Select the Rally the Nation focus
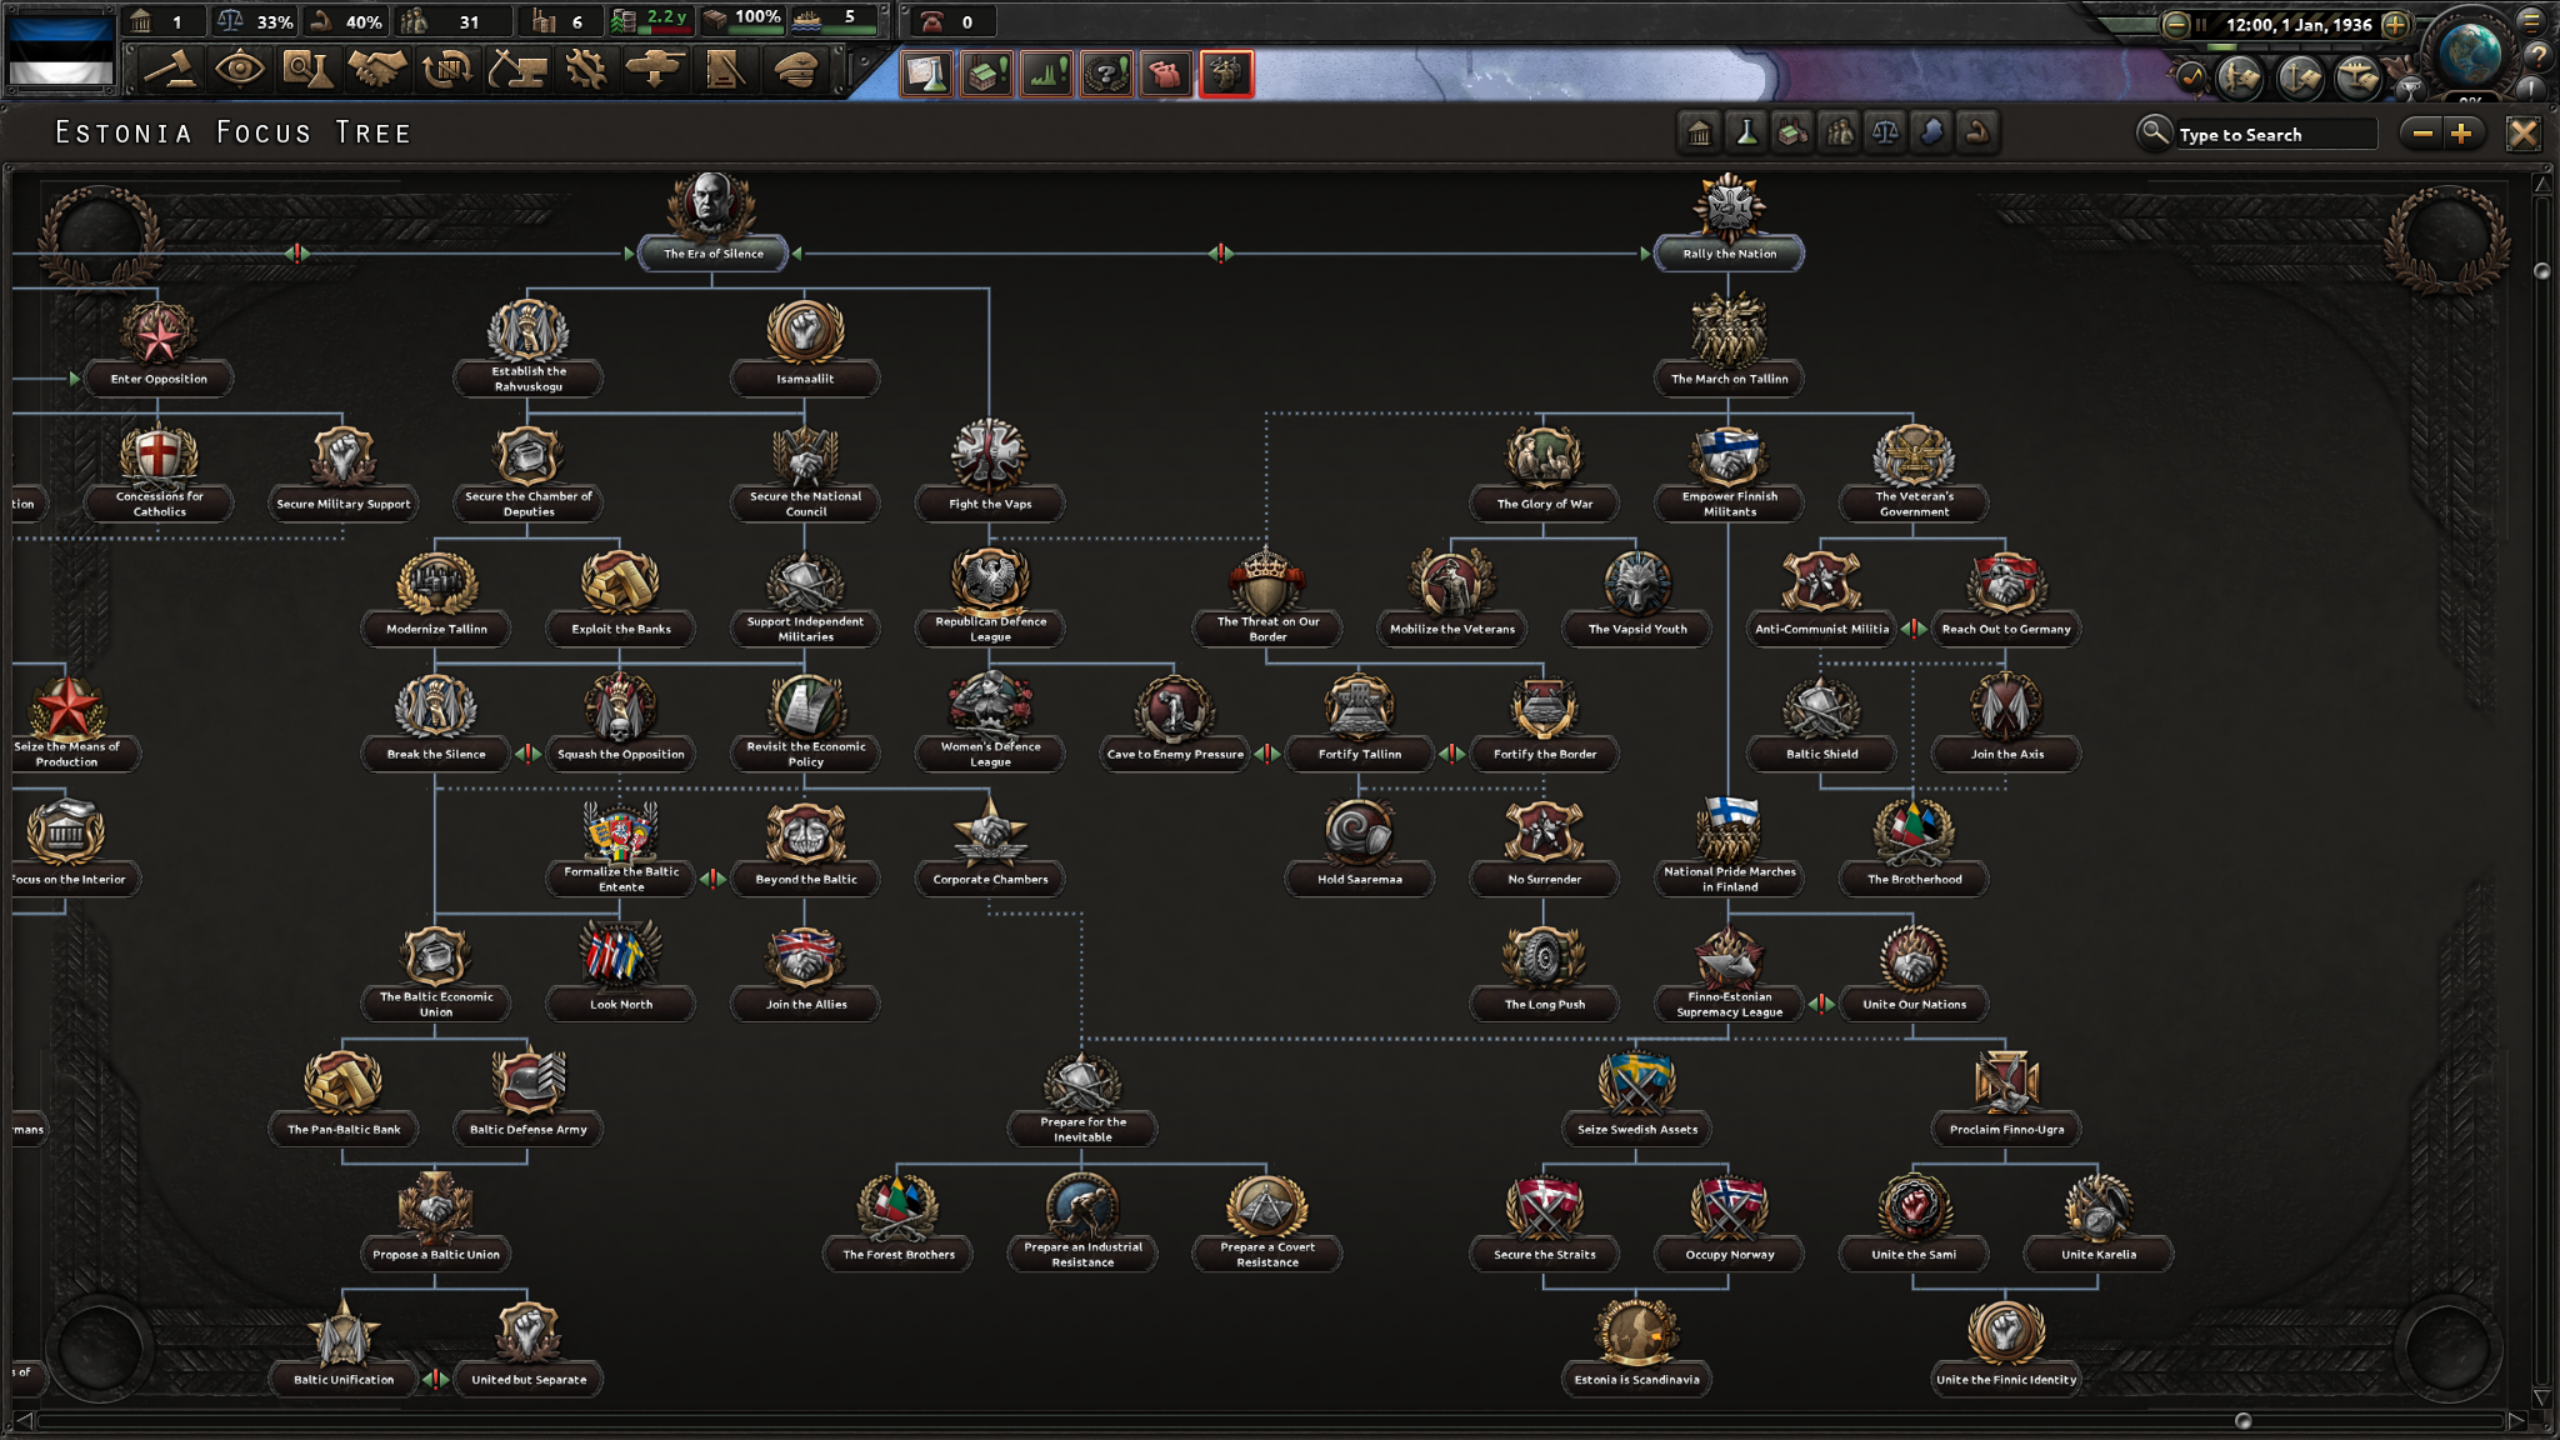The width and height of the screenshot is (2560, 1440). click(x=1729, y=253)
